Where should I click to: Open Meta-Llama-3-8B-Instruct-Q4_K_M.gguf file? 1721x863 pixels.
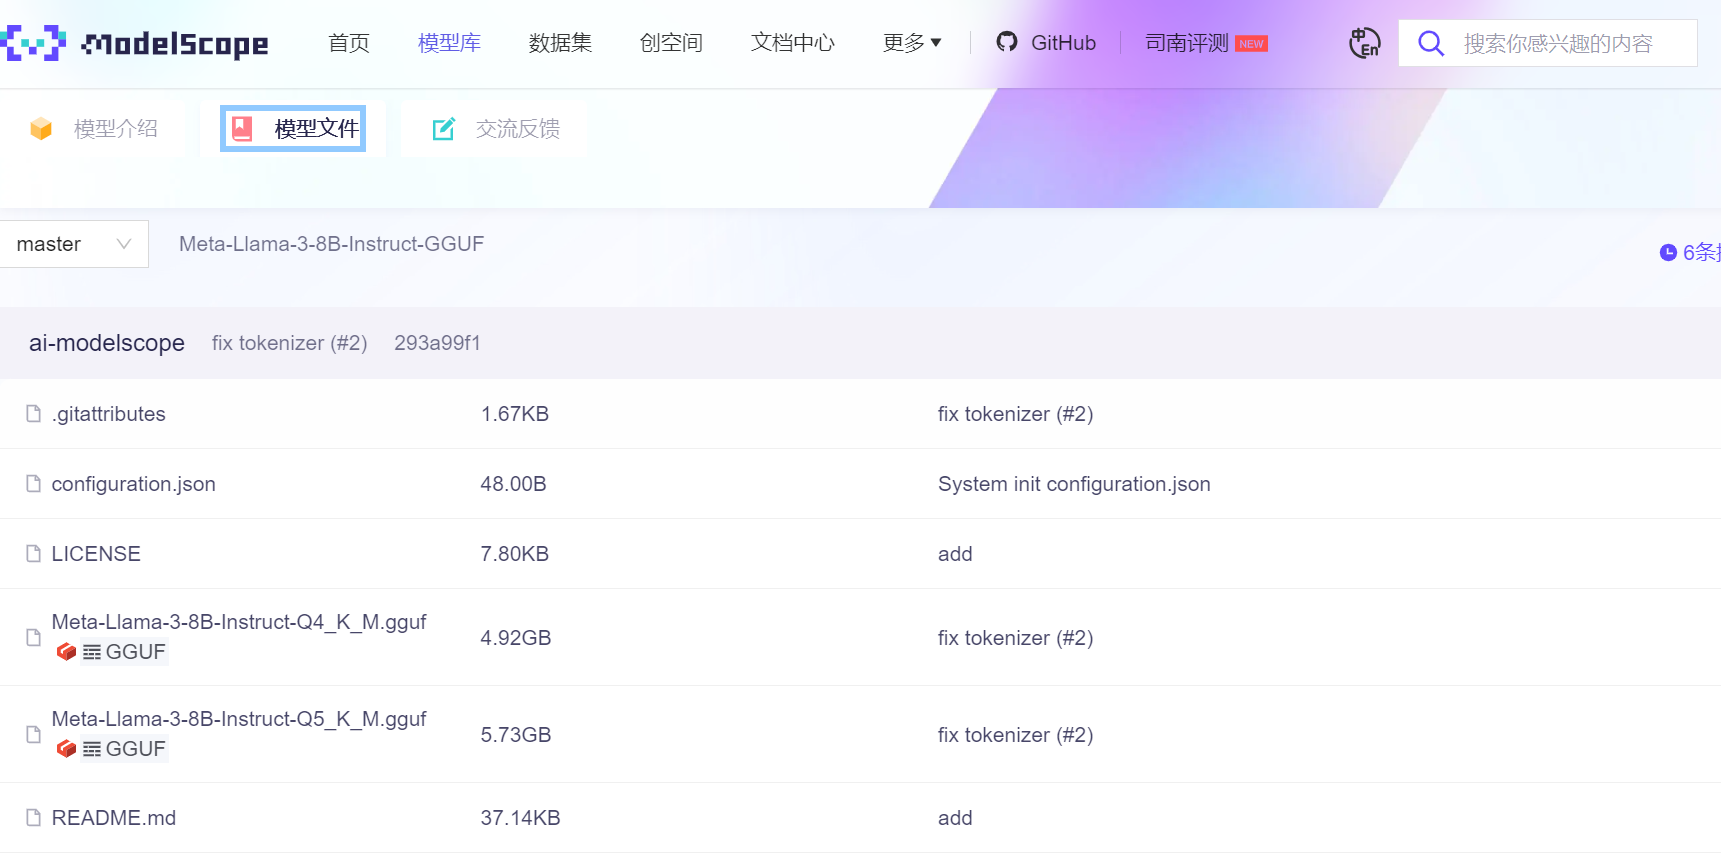click(239, 622)
